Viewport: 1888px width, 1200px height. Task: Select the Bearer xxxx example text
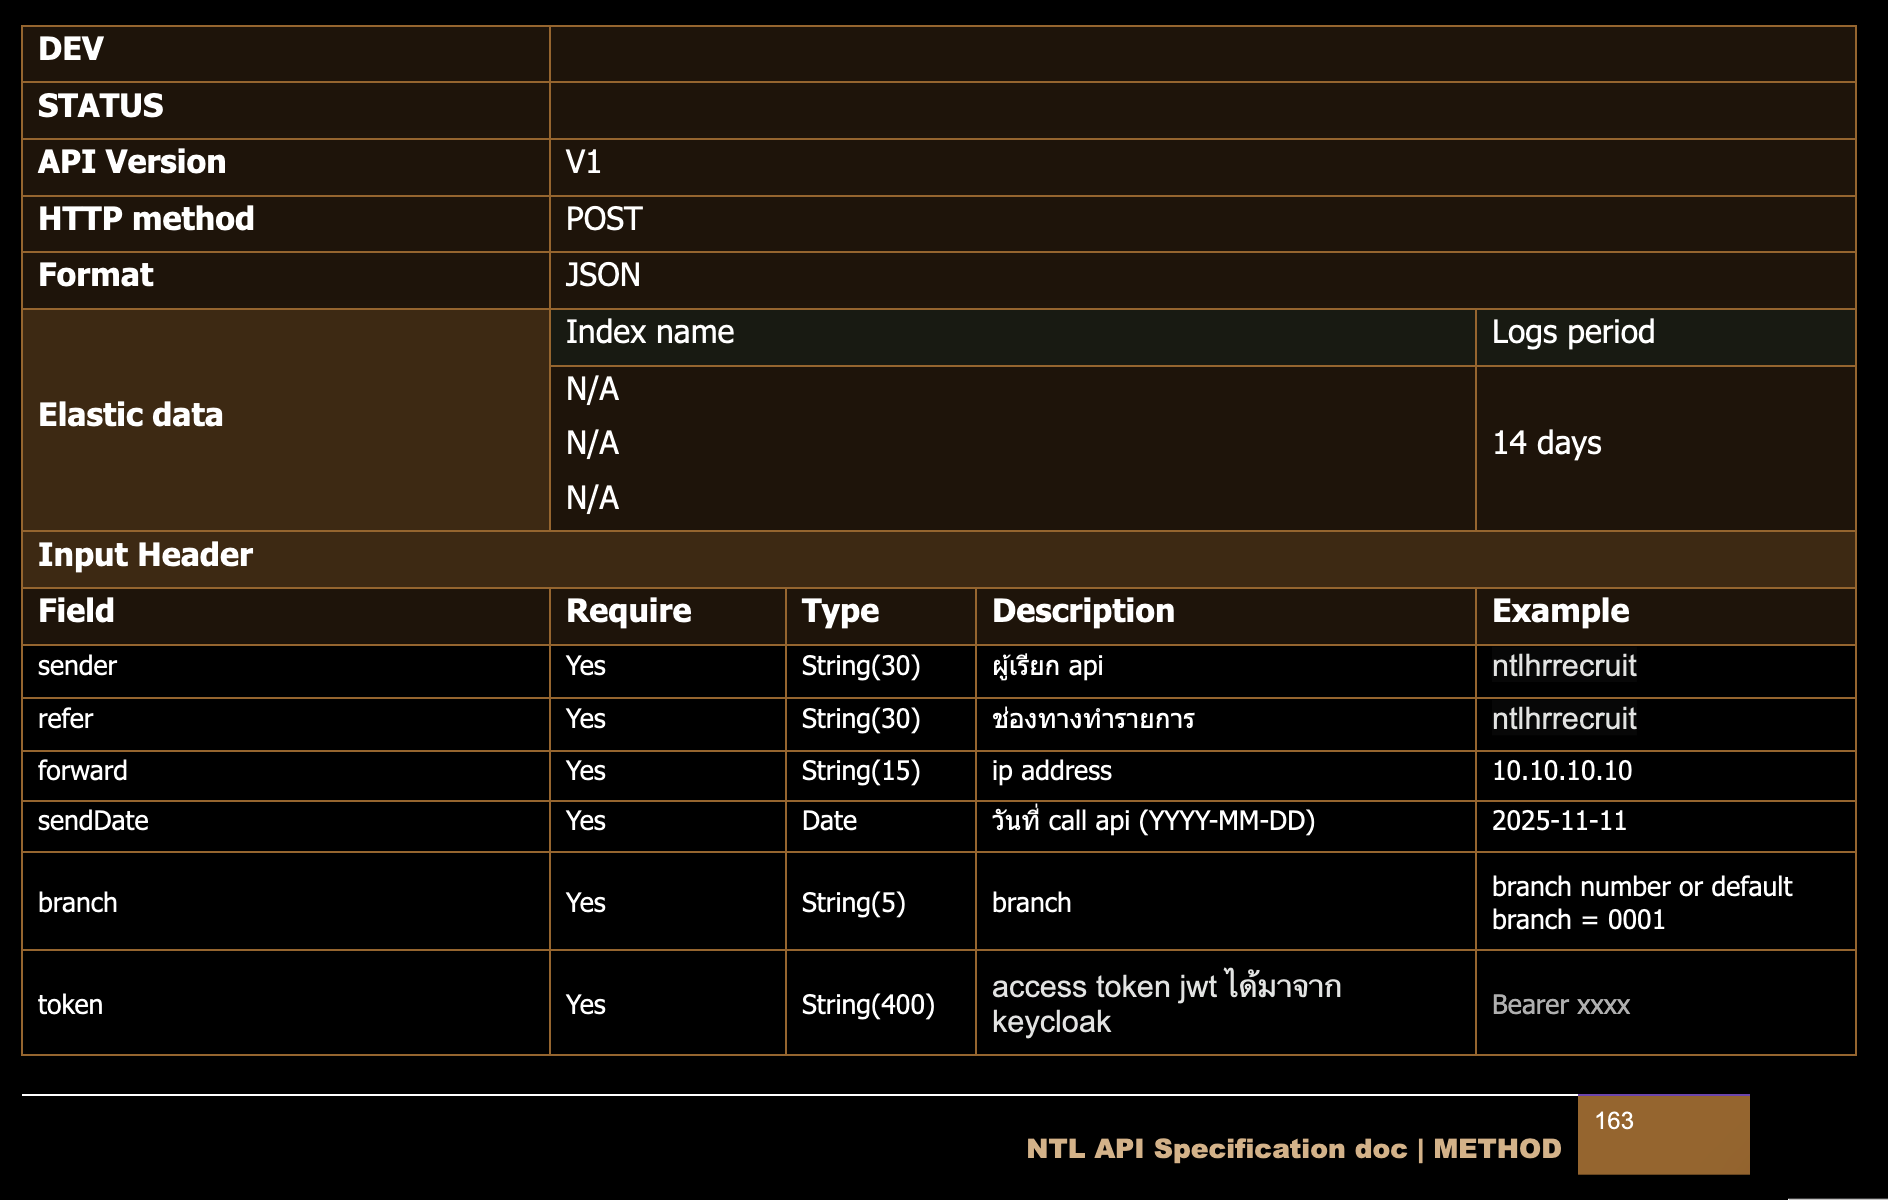coord(1561,1005)
